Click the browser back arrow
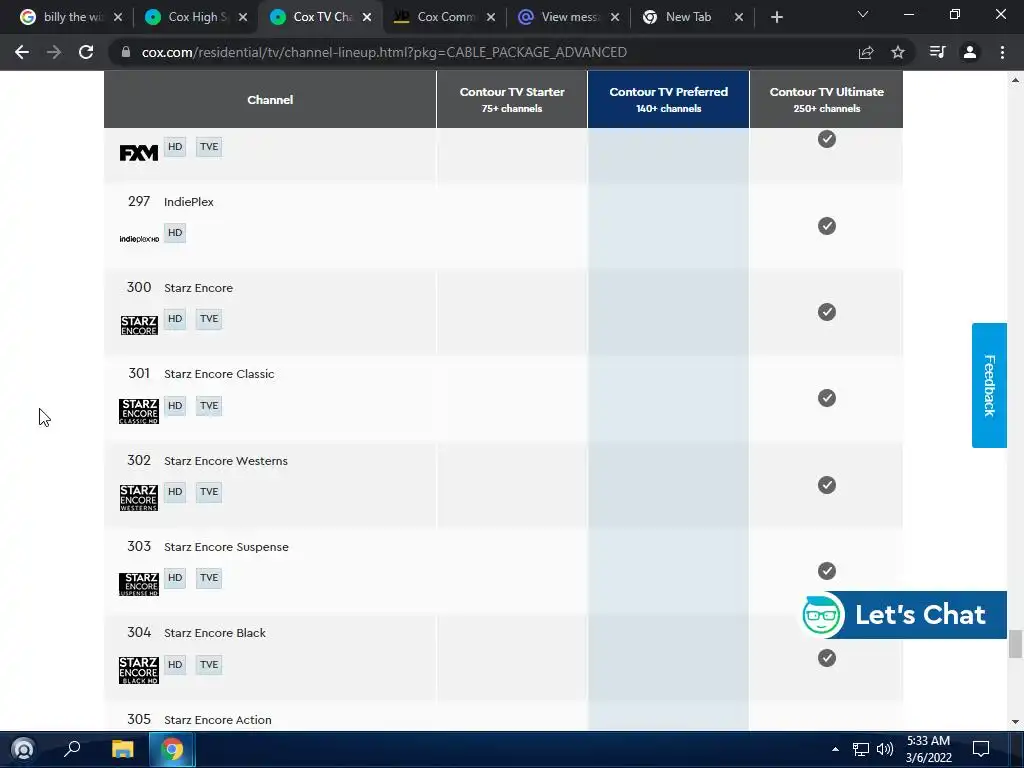 click(x=22, y=52)
